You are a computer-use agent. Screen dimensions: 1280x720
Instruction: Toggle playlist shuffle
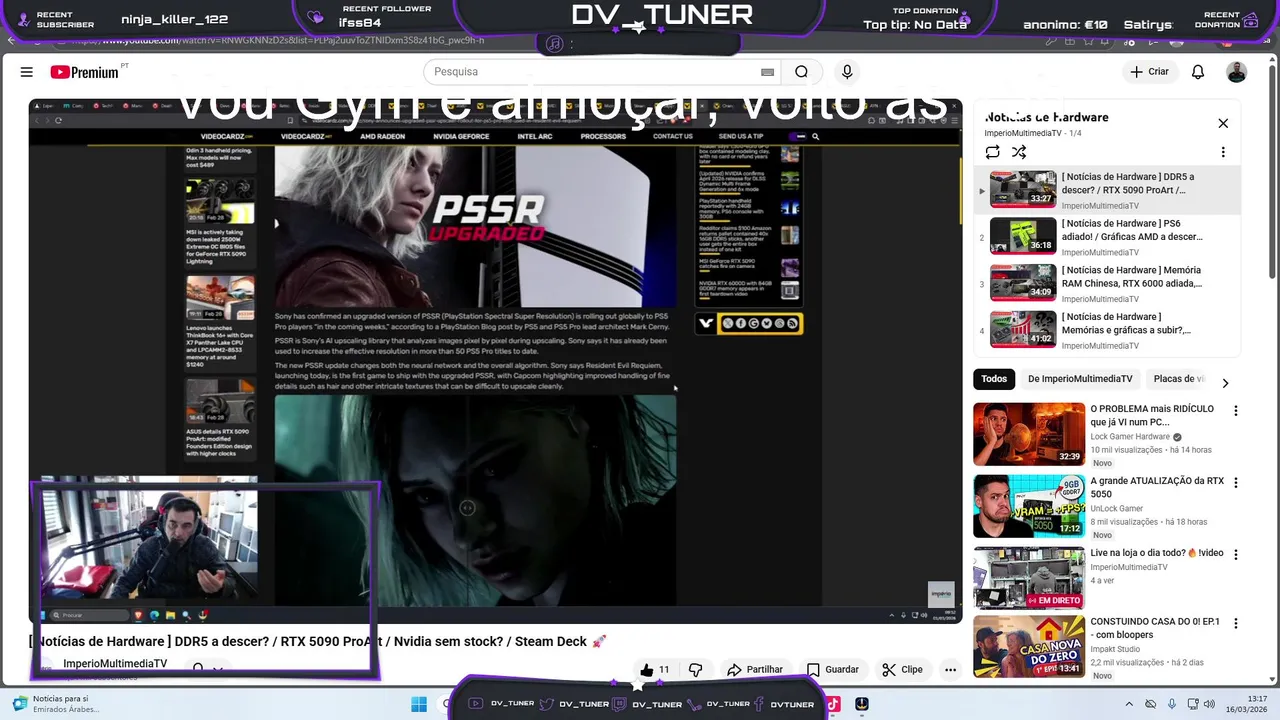pyautogui.click(x=1019, y=152)
